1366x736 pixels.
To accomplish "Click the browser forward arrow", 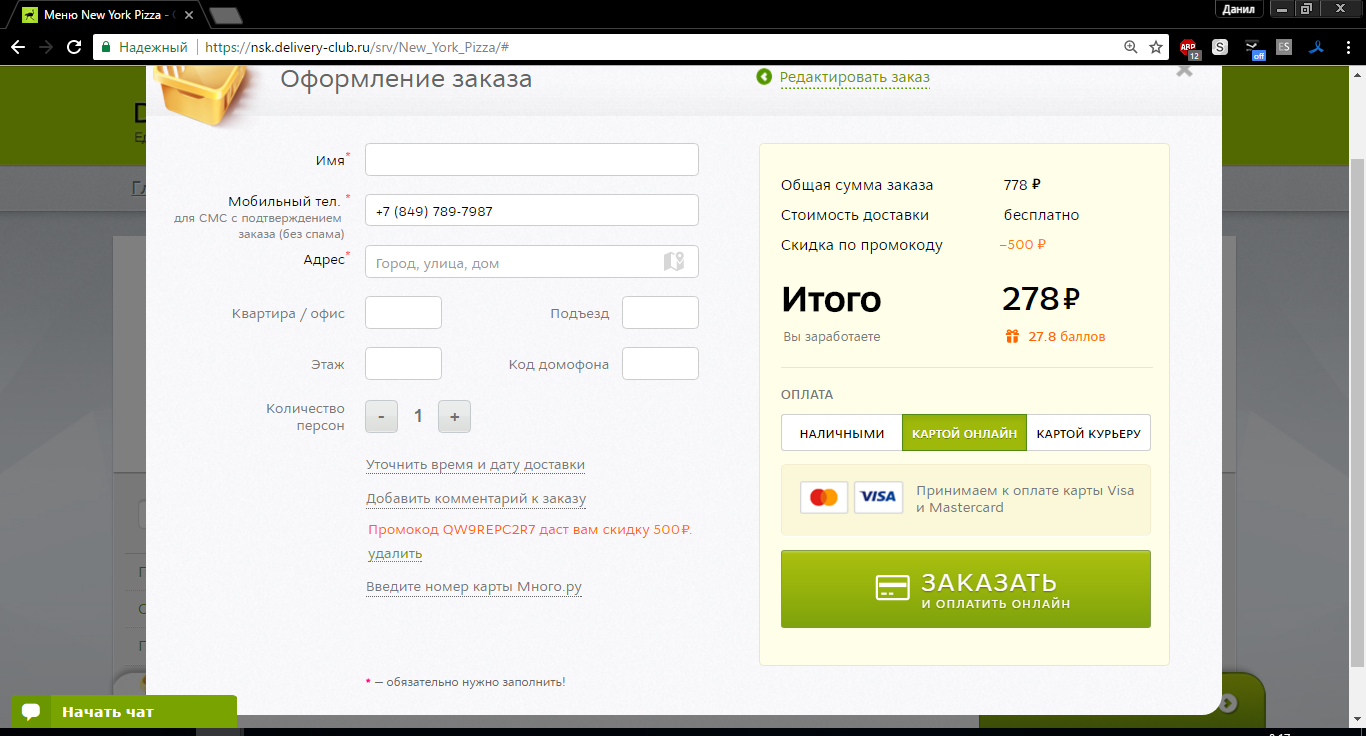I will pyautogui.click(x=46, y=47).
